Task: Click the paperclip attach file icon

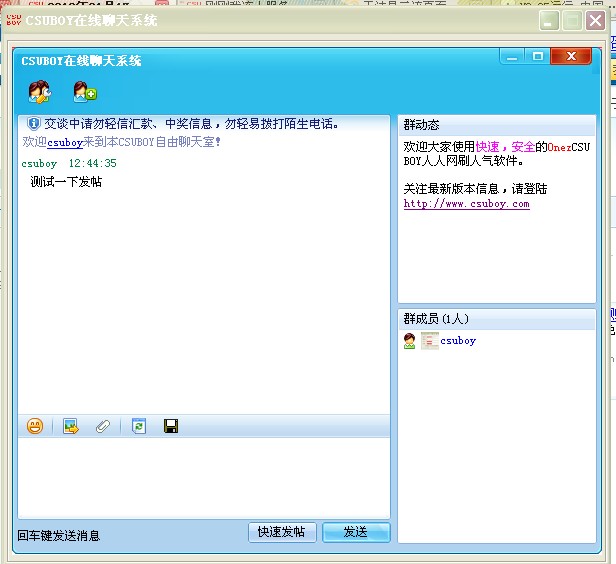Action: (103, 427)
